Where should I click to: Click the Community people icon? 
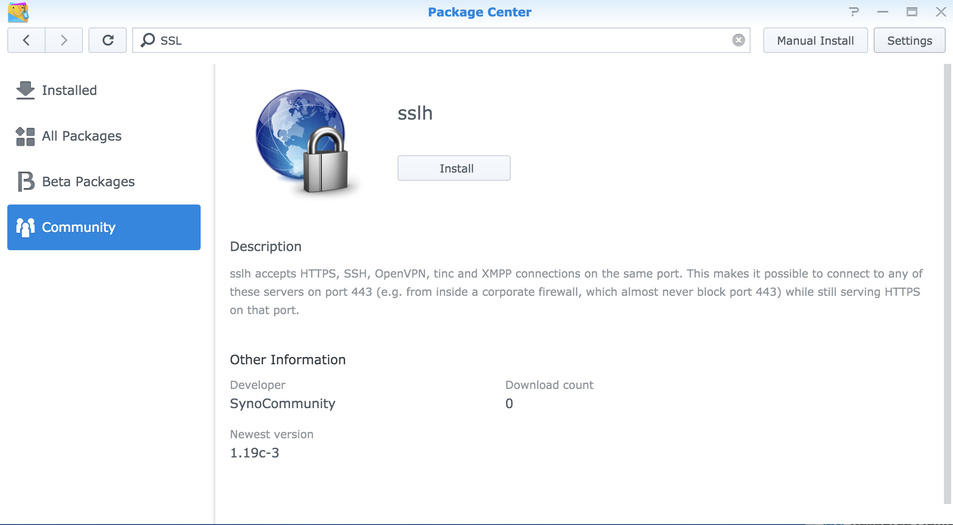[25, 227]
